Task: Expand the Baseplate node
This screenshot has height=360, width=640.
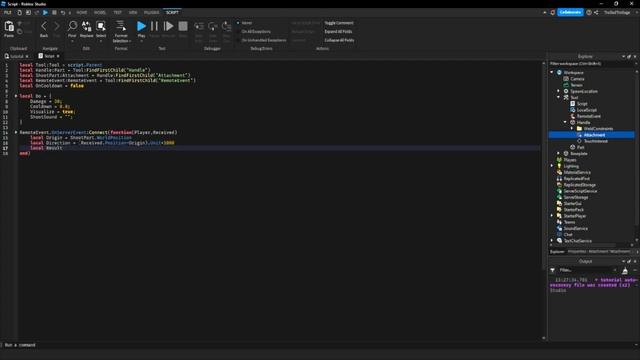Action: pyautogui.click(x=559, y=153)
